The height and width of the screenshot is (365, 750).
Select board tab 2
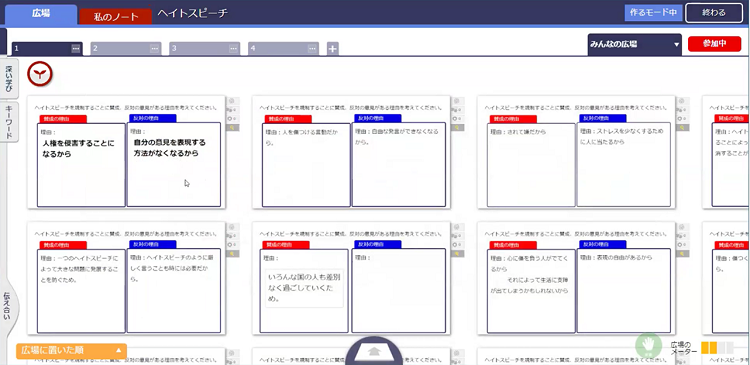(x=126, y=48)
